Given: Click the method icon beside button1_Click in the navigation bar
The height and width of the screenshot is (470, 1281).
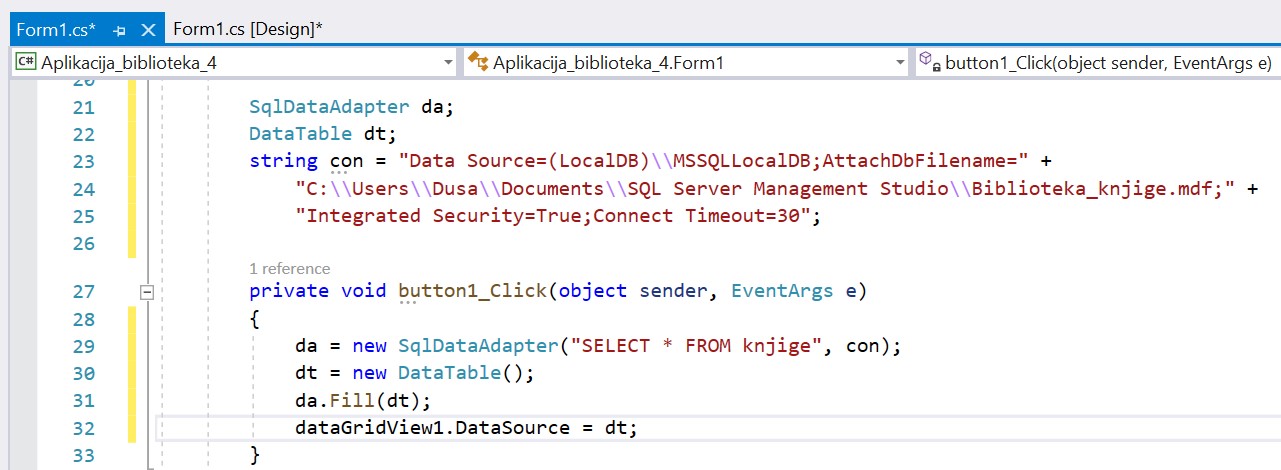Looking at the screenshot, I should (930, 63).
